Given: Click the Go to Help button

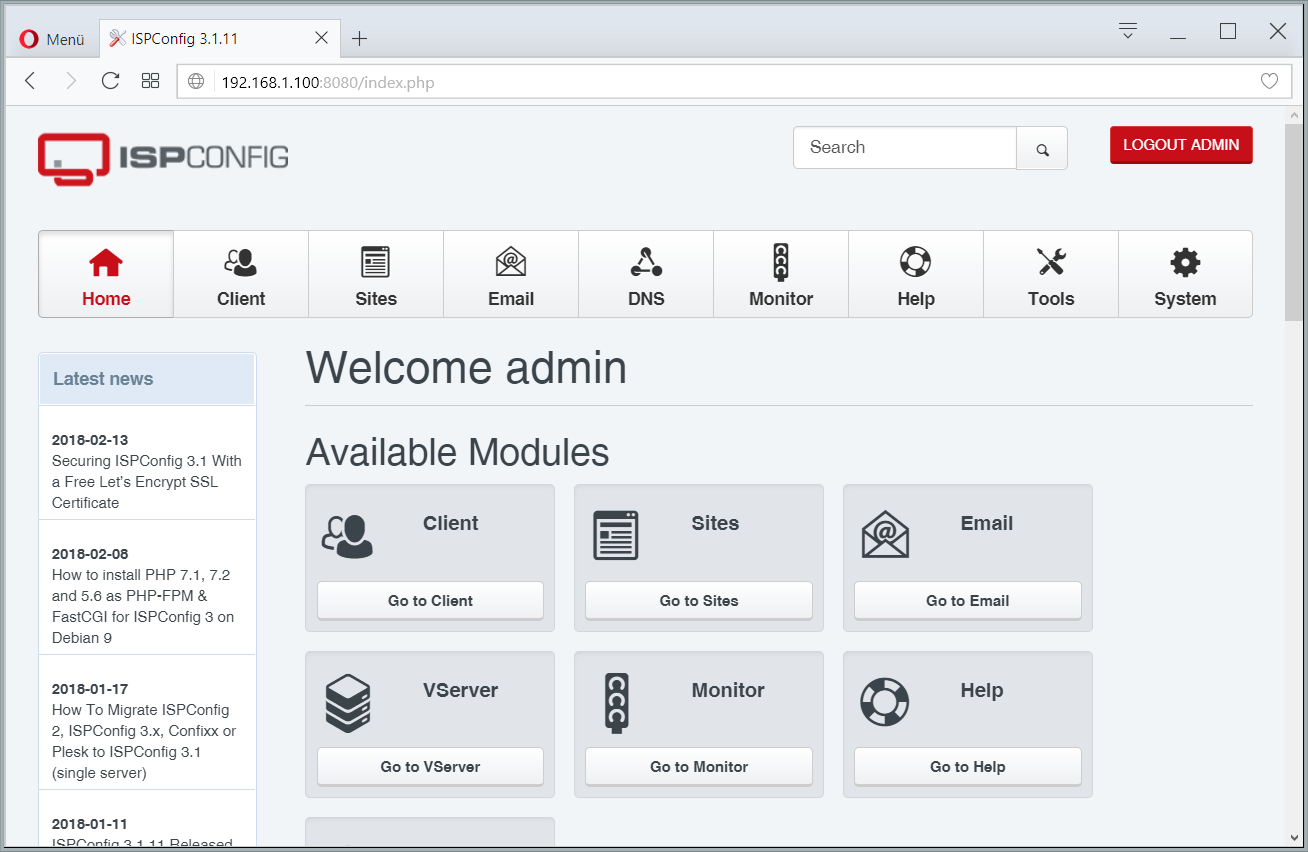Looking at the screenshot, I should pos(968,767).
